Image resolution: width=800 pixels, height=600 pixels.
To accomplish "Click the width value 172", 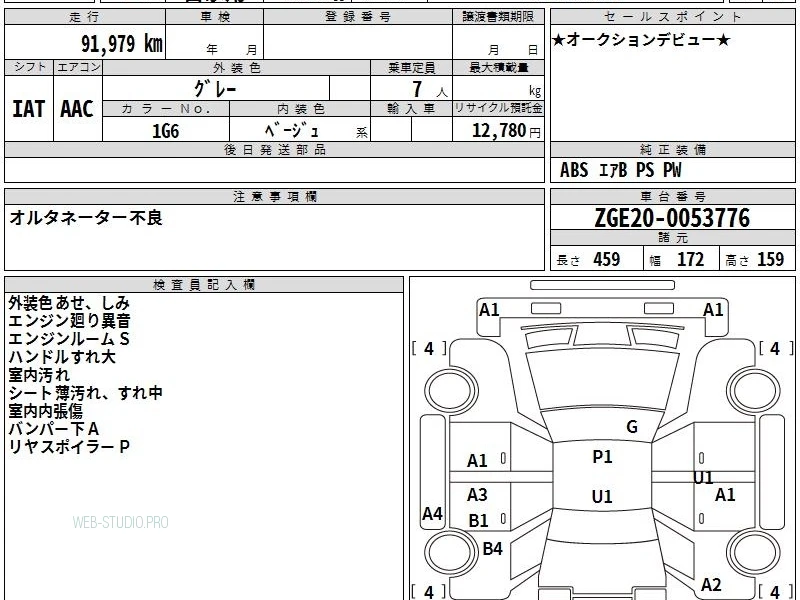I will point(690,259).
